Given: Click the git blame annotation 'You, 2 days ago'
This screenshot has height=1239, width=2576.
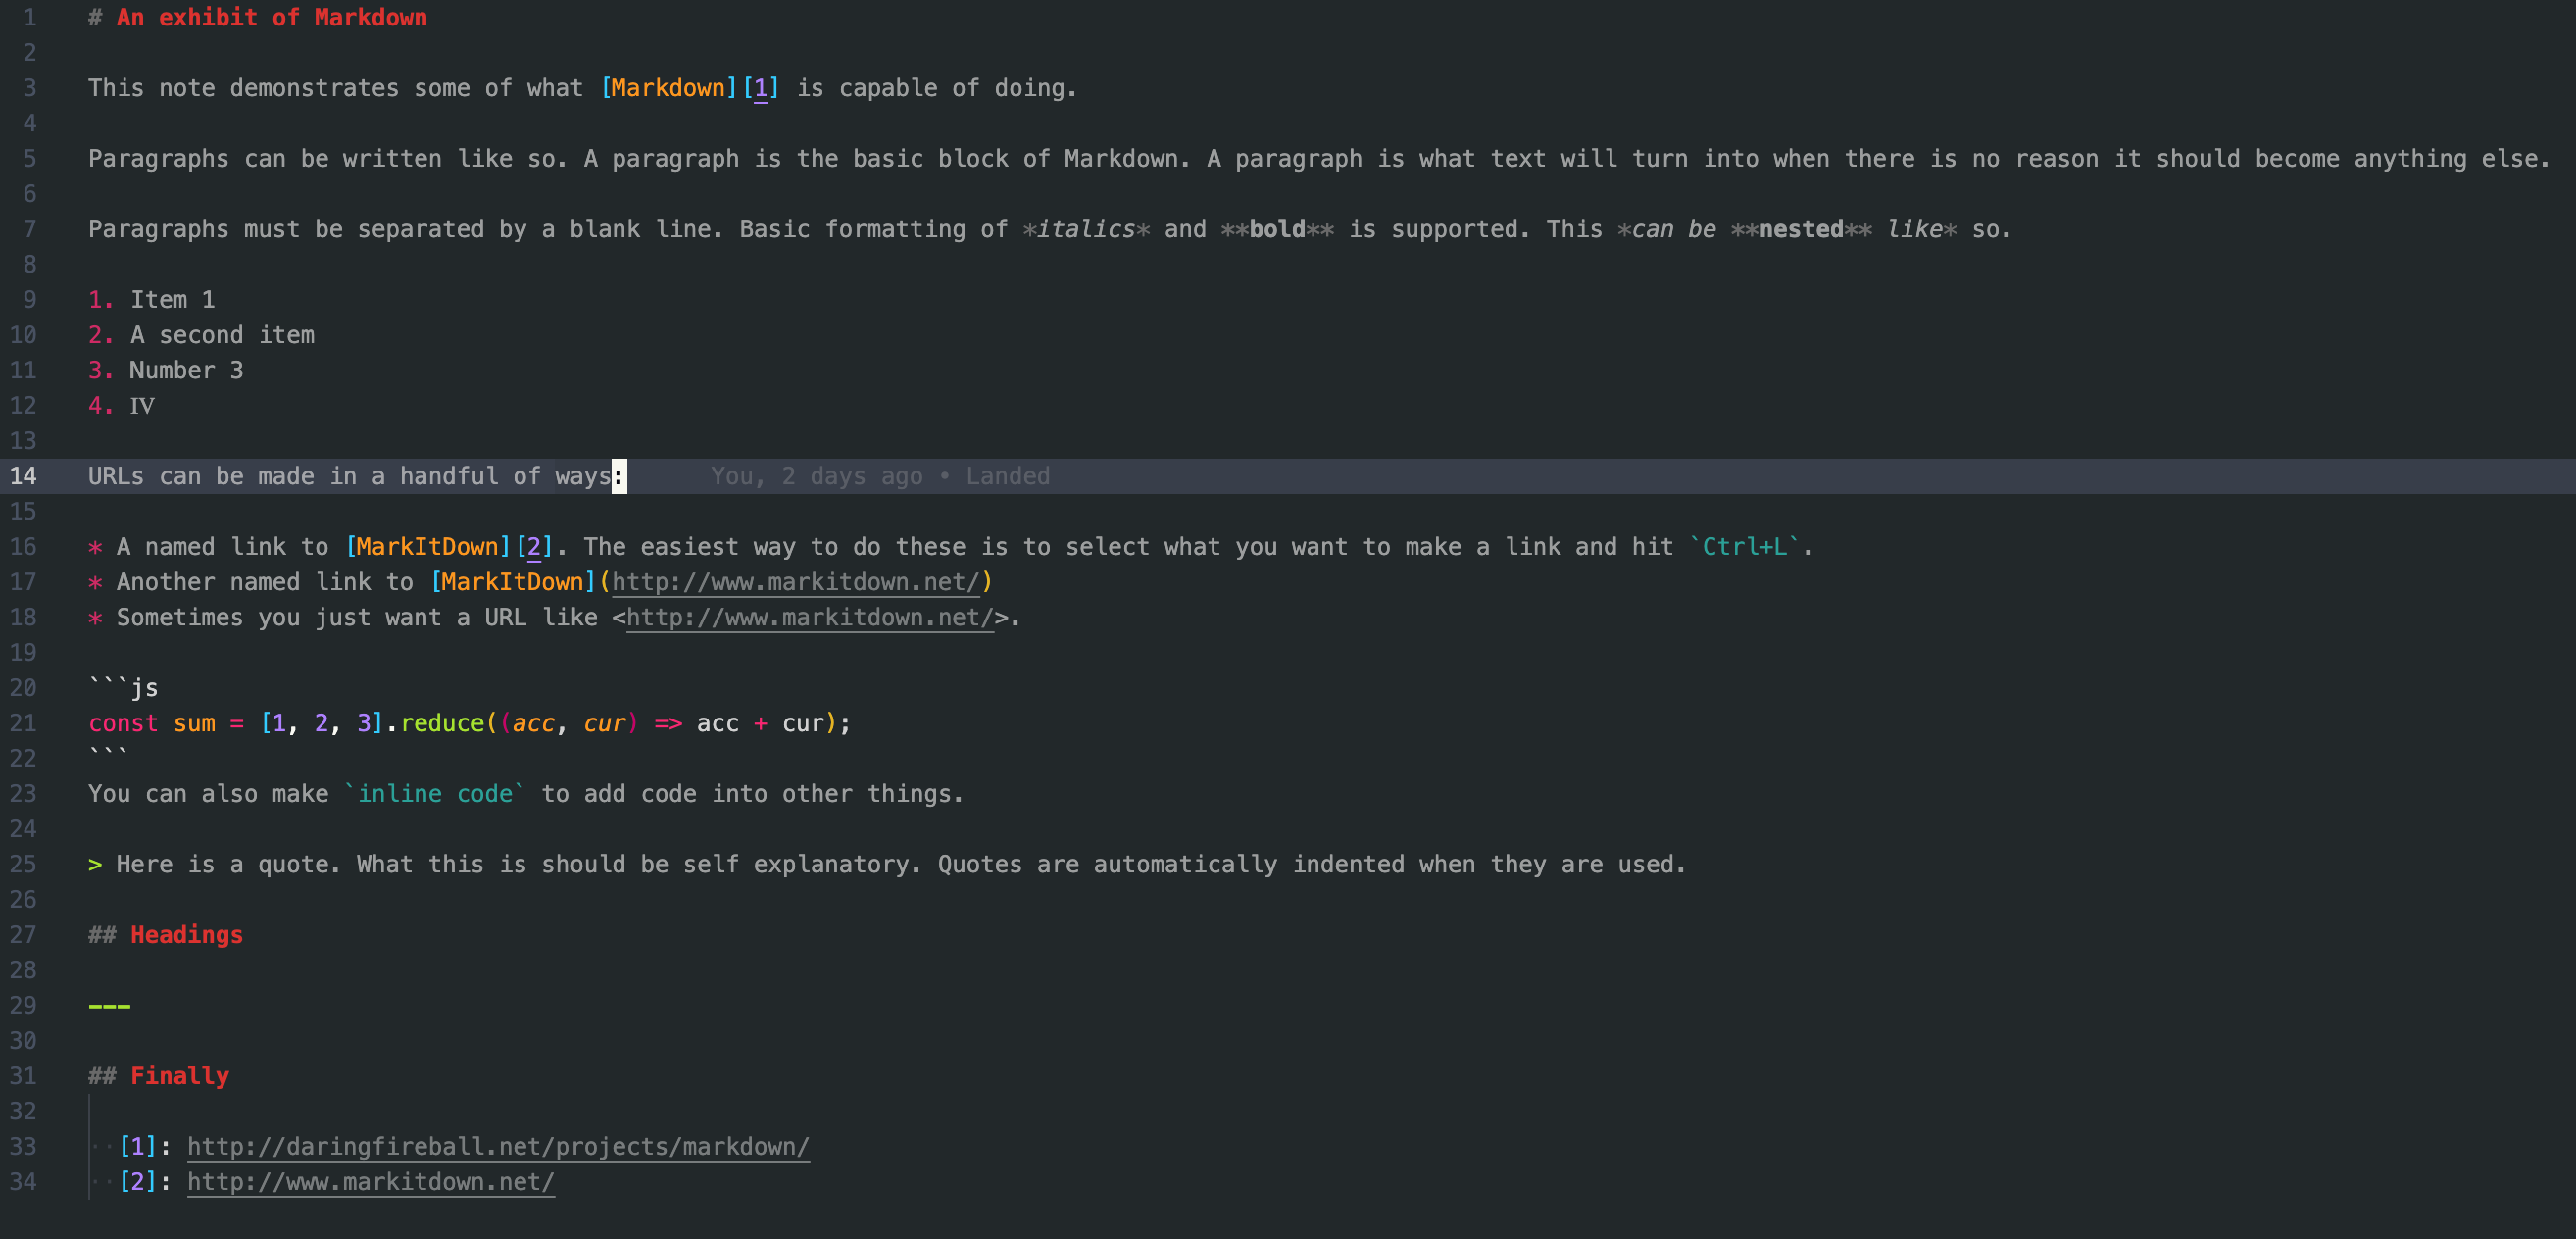Looking at the screenshot, I should (817, 475).
